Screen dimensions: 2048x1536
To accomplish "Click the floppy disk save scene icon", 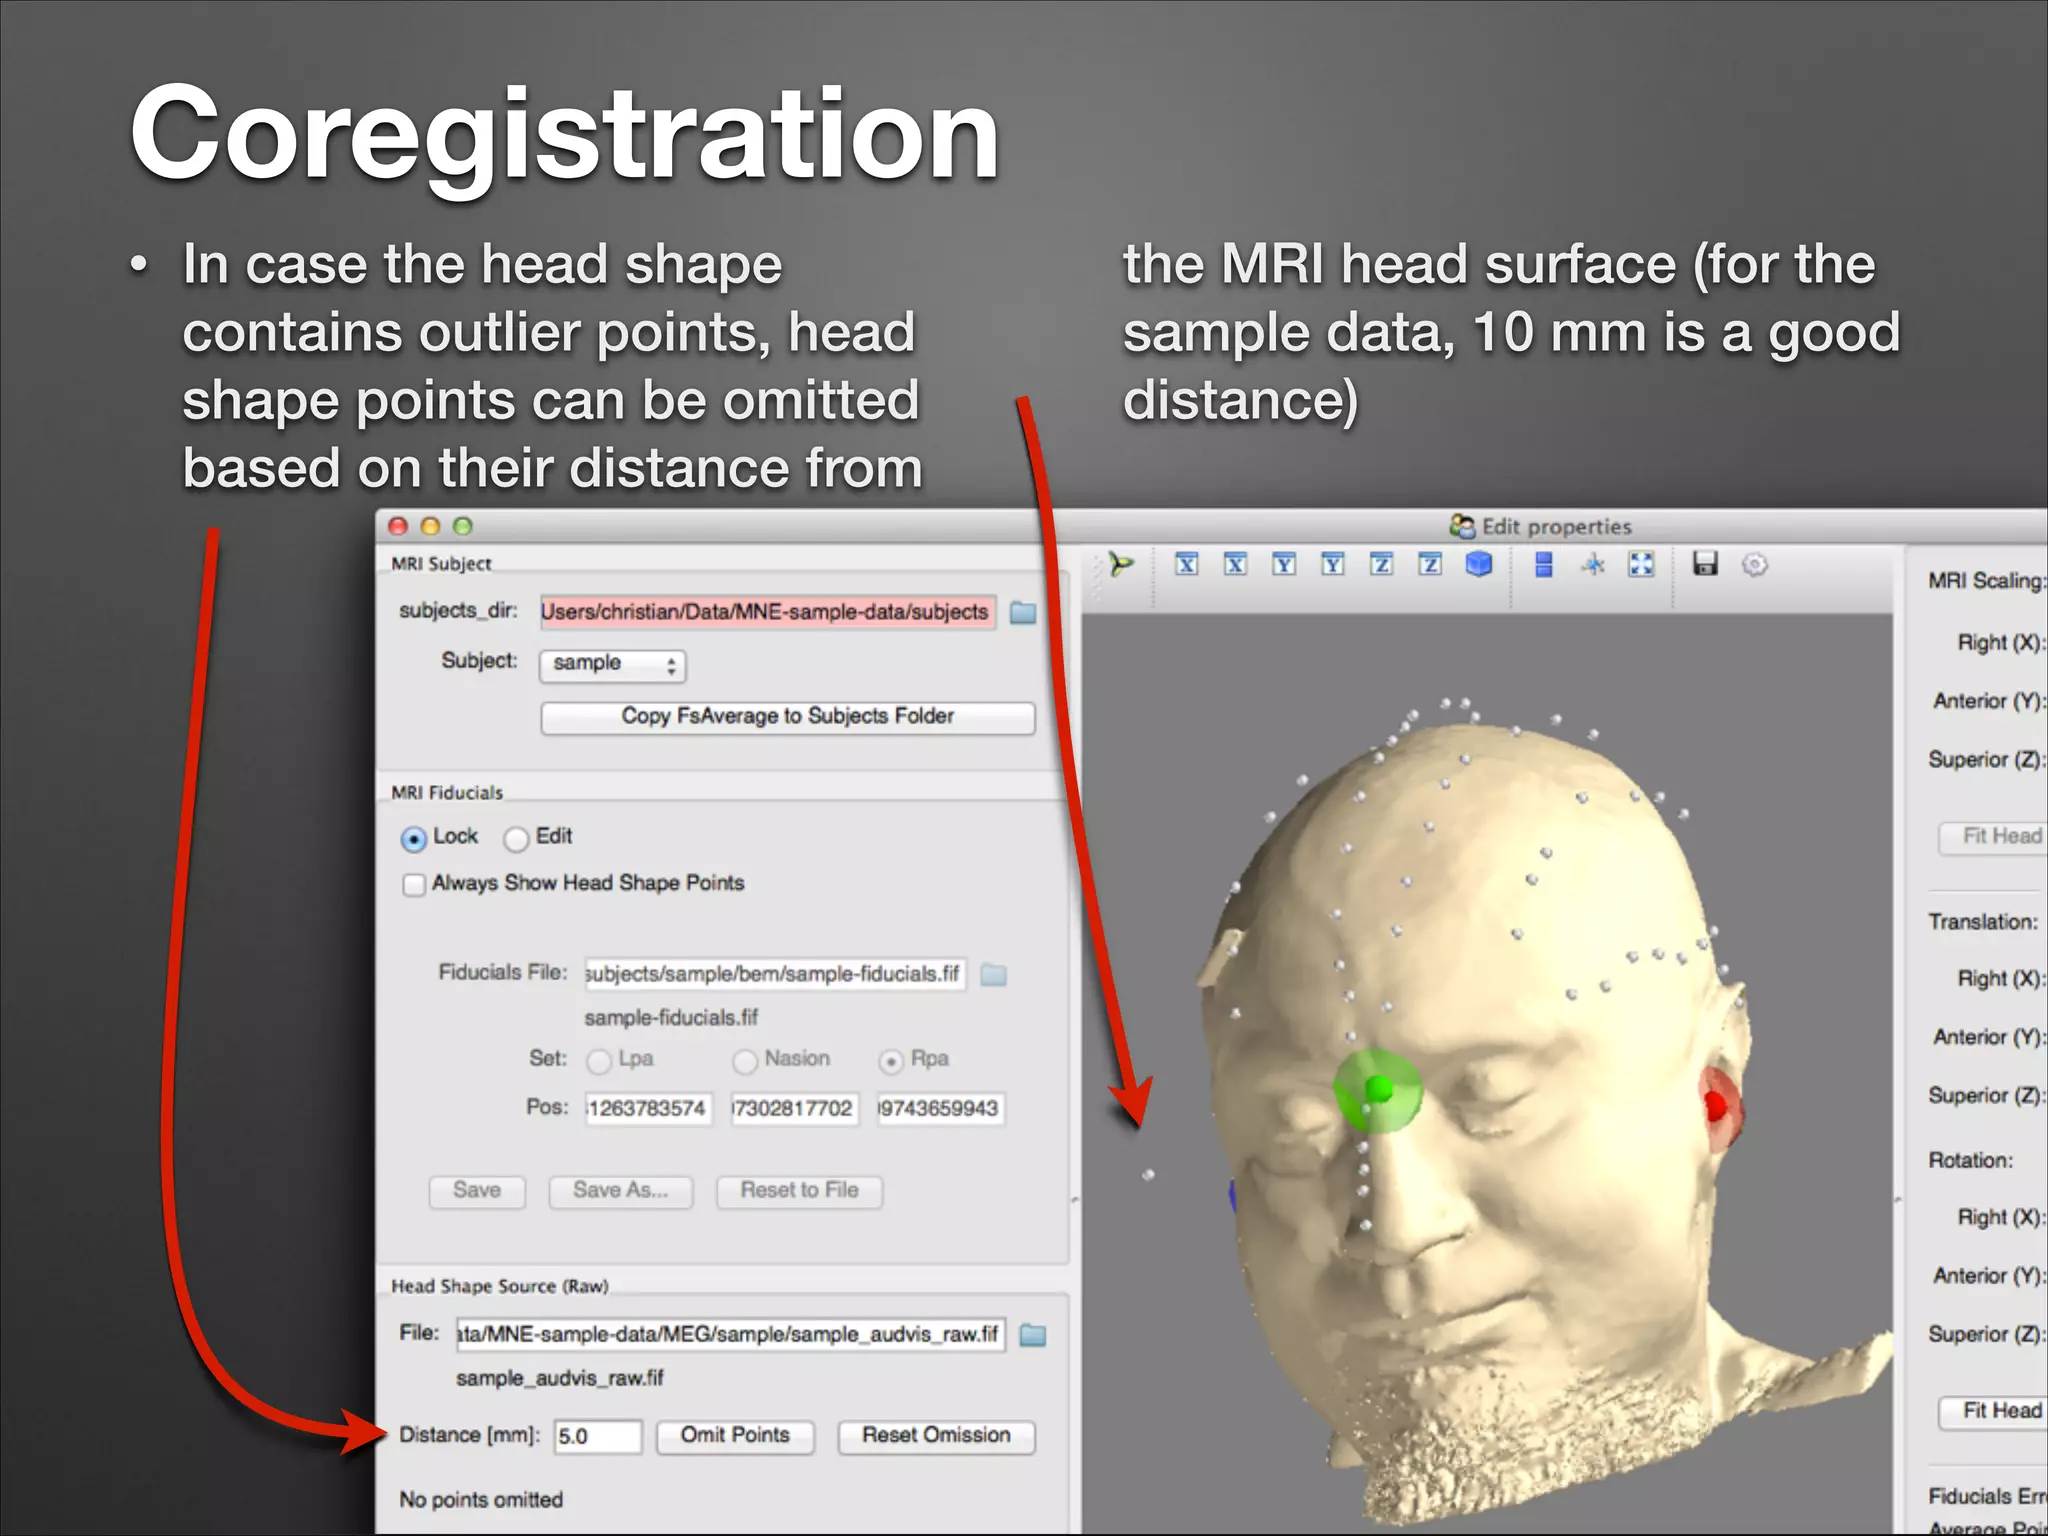I will [1705, 564].
